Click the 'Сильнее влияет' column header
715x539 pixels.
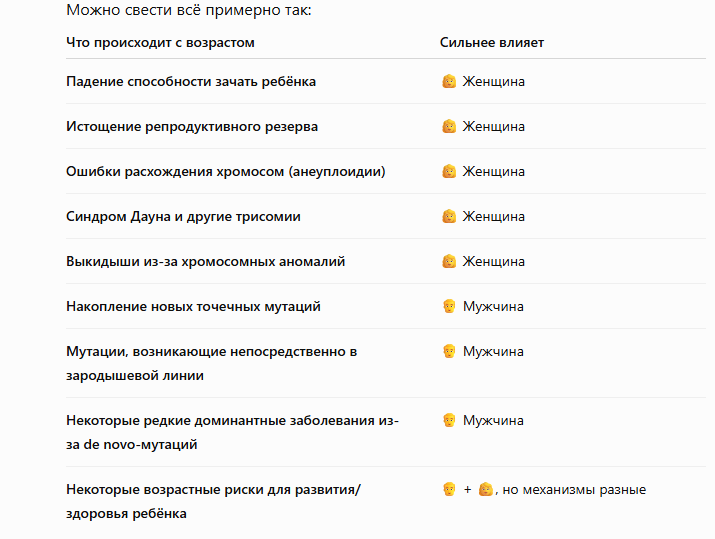point(492,43)
